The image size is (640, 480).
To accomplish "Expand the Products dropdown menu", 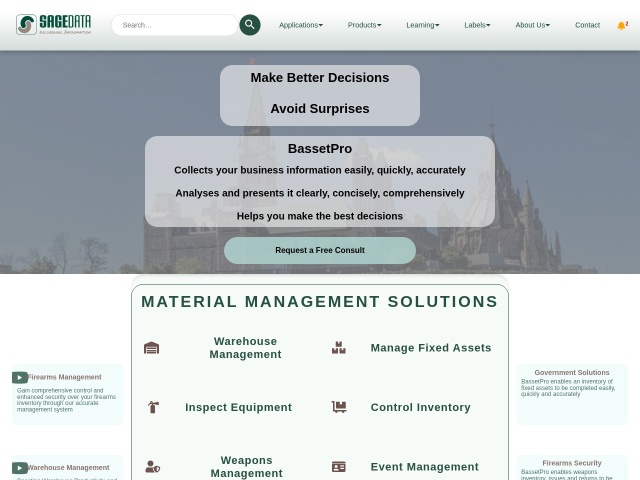I will (x=364, y=25).
